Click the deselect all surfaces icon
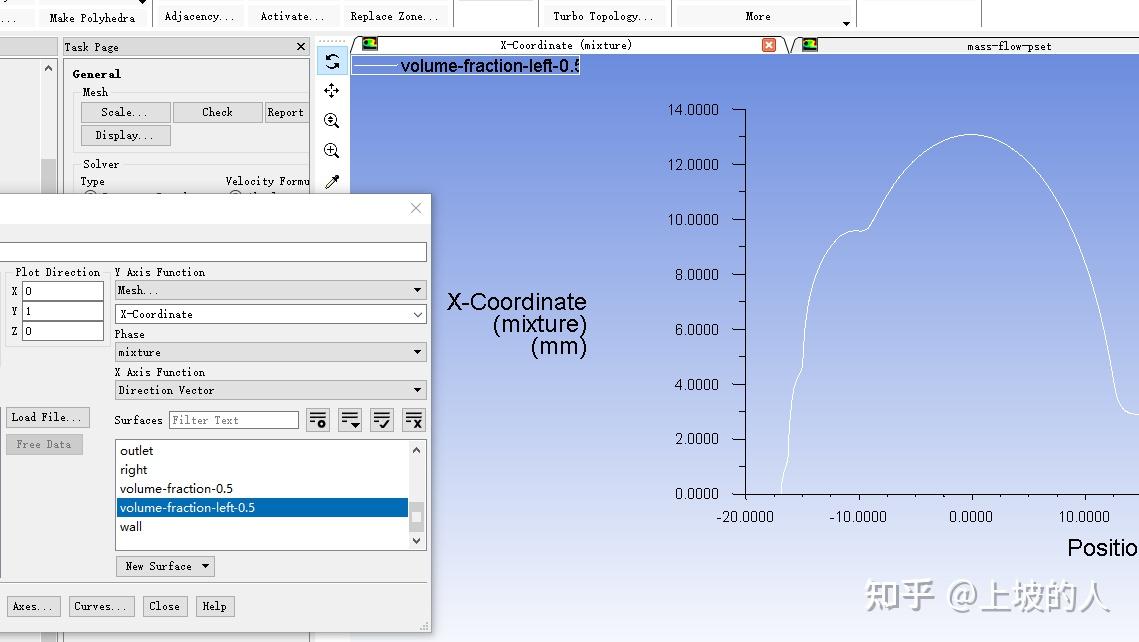The height and width of the screenshot is (642, 1139). (x=414, y=420)
